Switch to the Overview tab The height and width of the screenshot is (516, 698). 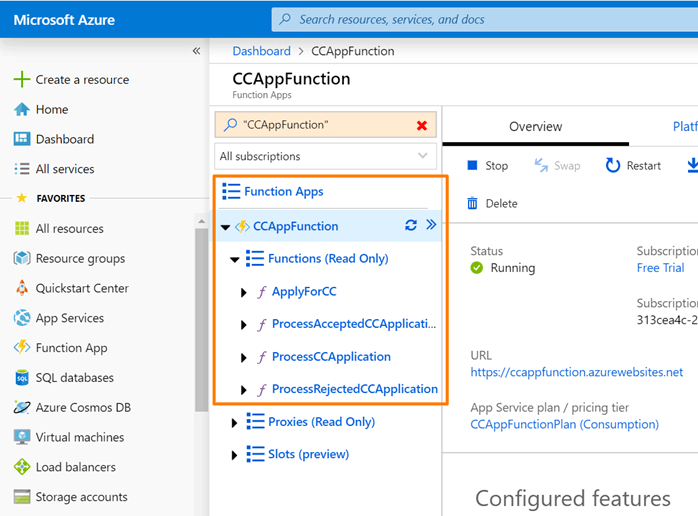[535, 127]
